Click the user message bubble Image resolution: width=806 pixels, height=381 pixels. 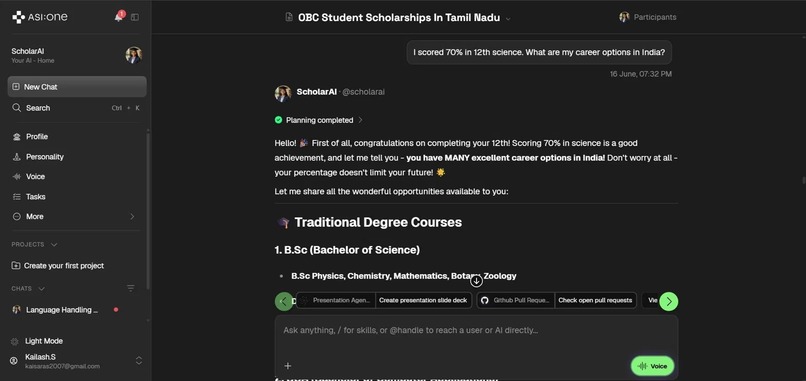pos(539,52)
